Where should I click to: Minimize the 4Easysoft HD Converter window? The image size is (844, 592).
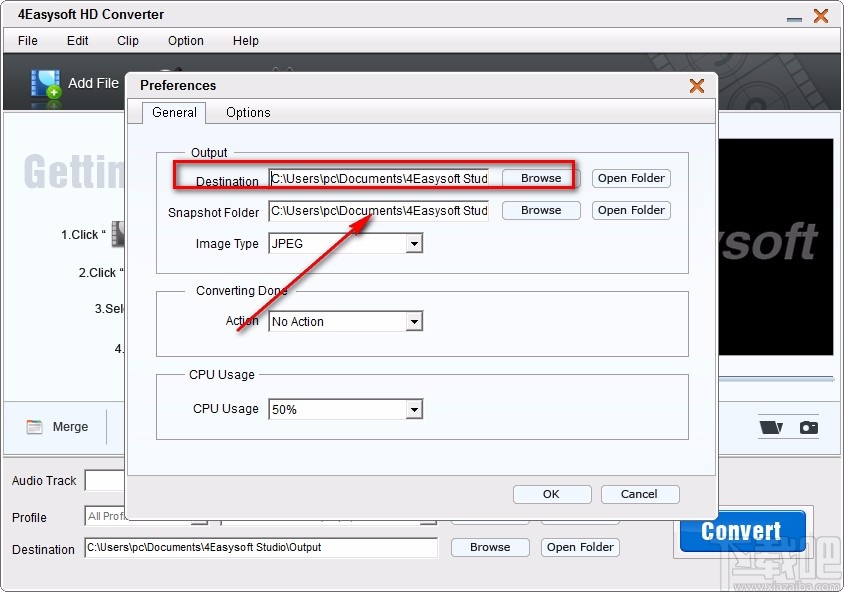794,19
